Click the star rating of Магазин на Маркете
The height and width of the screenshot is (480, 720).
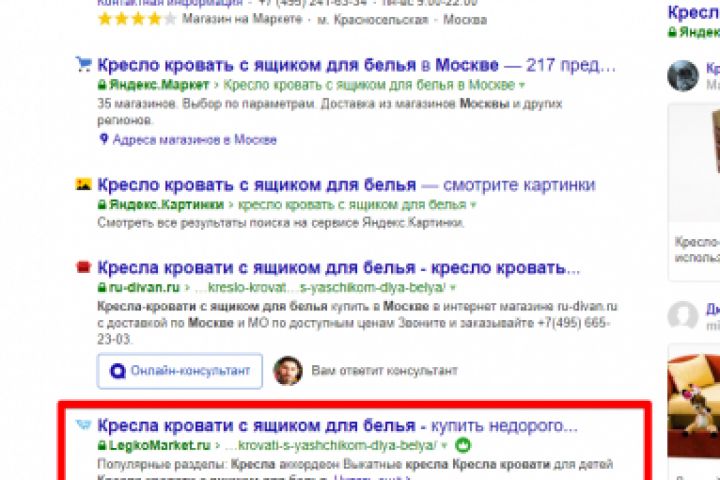click(137, 19)
